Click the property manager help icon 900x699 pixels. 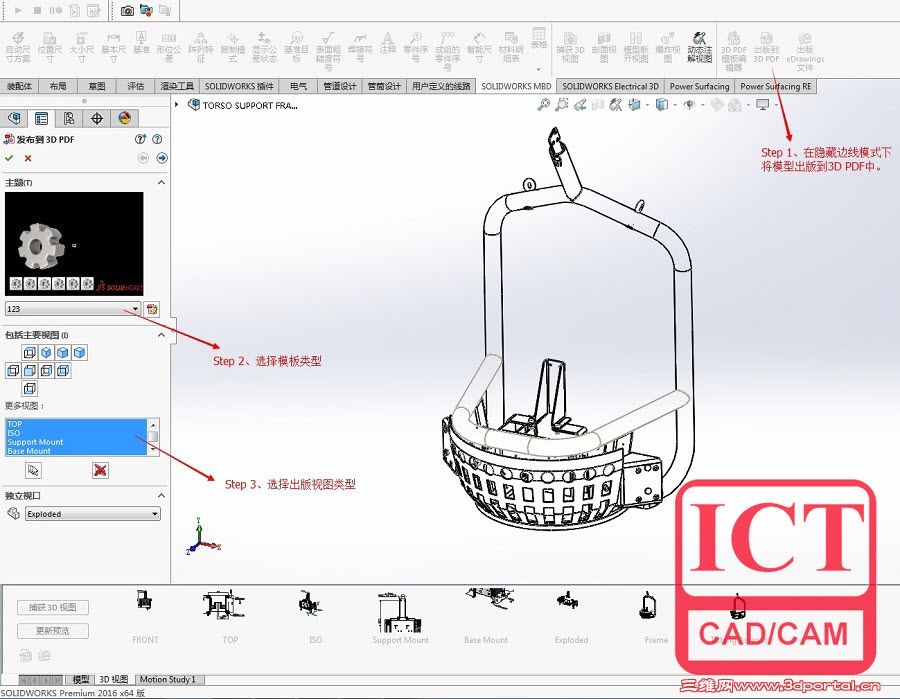(x=157, y=139)
